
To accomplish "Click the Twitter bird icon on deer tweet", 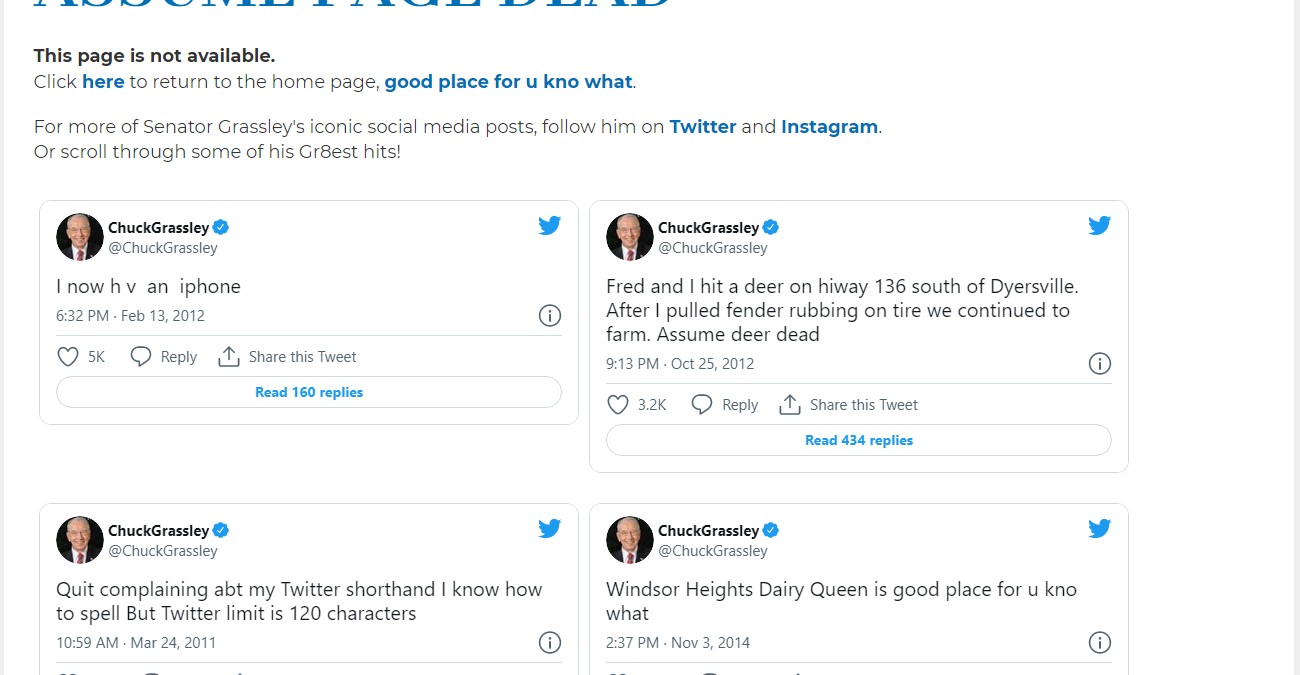I will pyautogui.click(x=1099, y=226).
